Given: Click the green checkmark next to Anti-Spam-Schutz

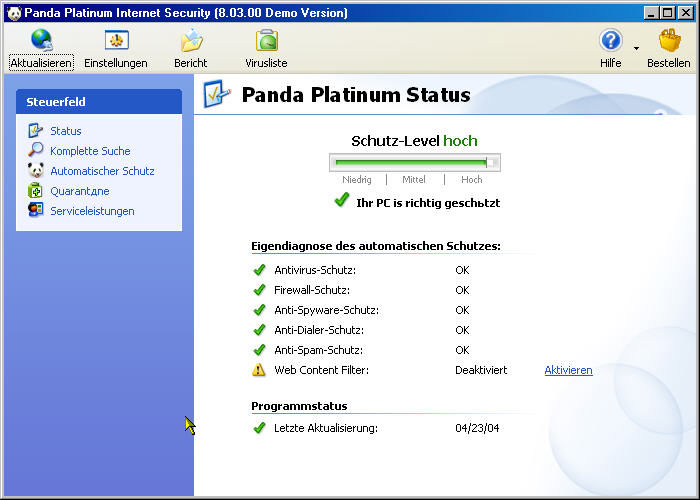Looking at the screenshot, I should tap(259, 350).
